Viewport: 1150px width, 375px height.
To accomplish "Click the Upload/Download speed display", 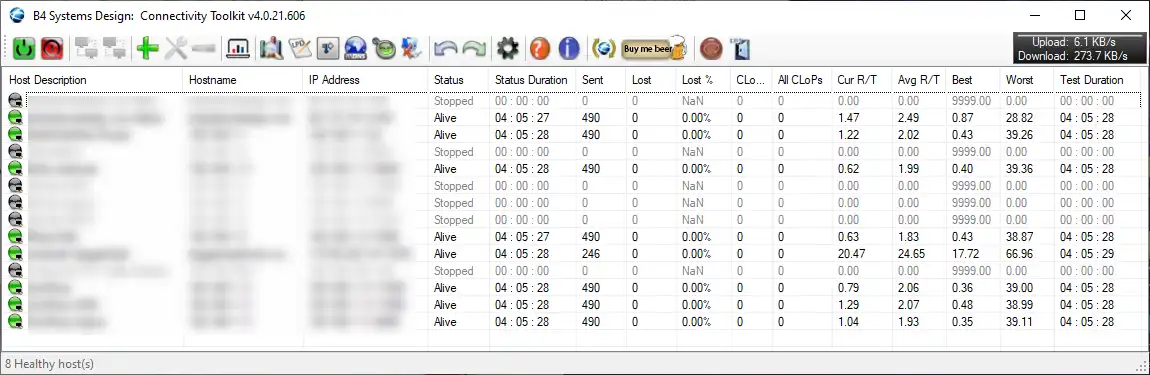I will 1080,49.
